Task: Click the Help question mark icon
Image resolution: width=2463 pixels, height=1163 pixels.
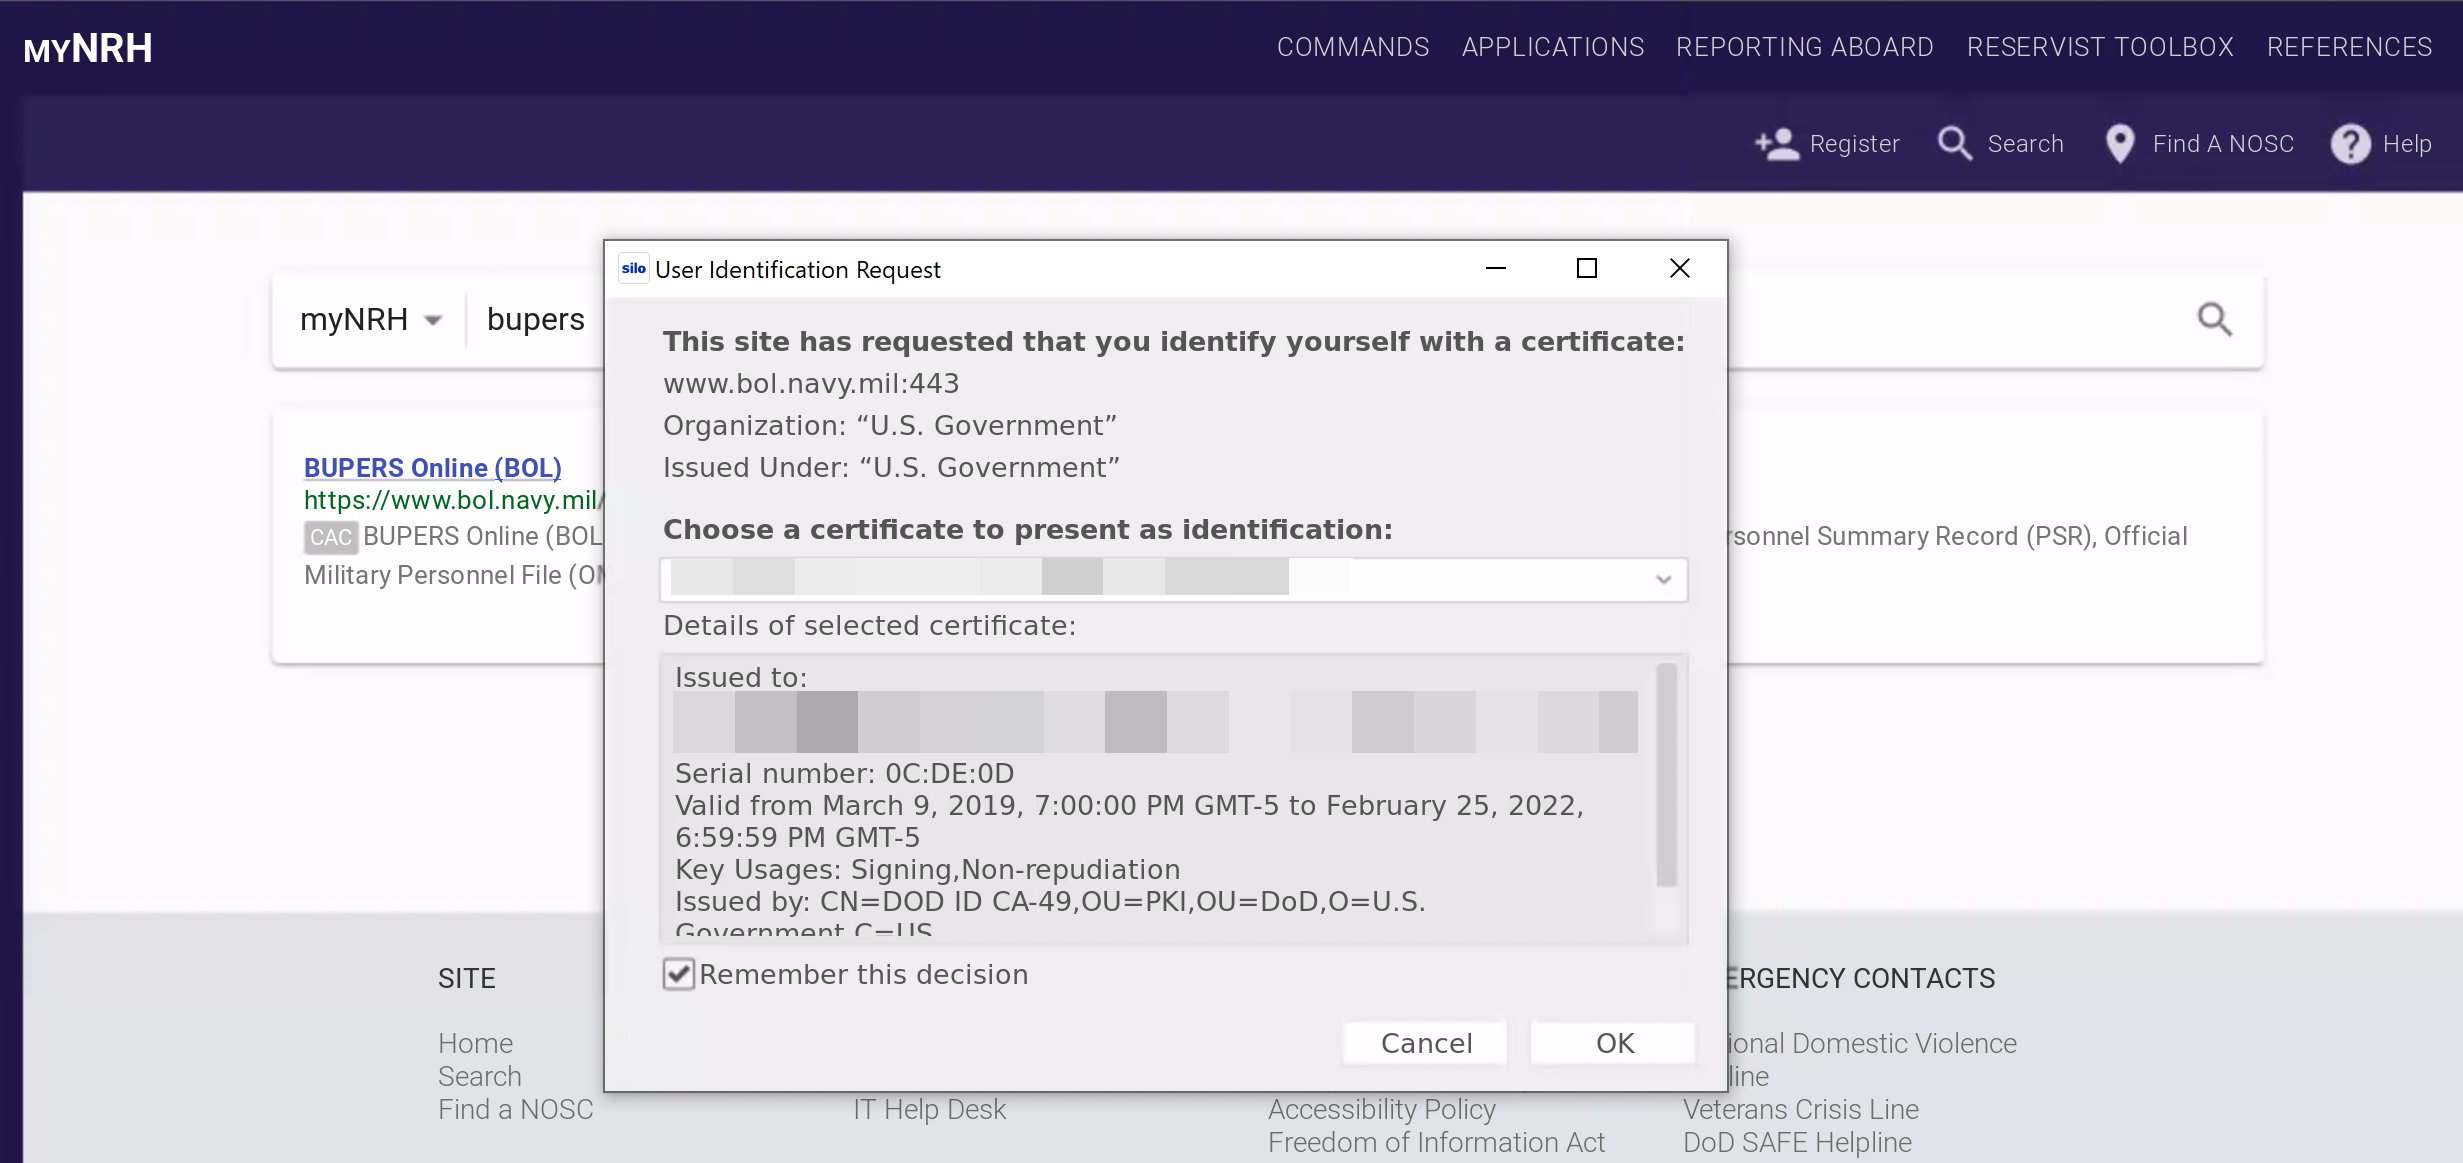Action: coord(2350,144)
